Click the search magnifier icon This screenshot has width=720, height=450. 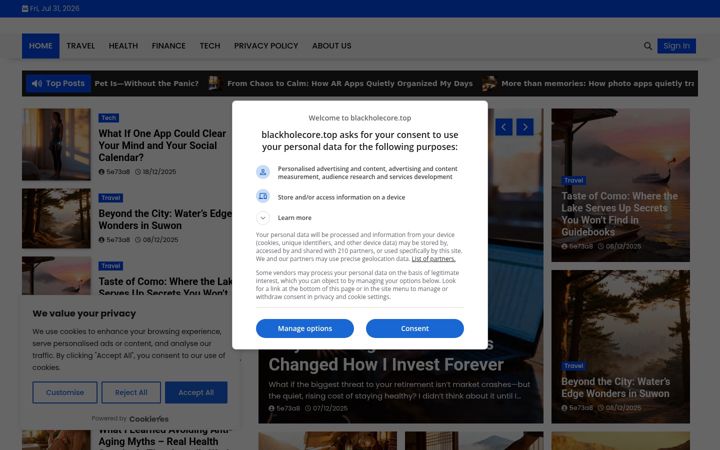(x=647, y=46)
